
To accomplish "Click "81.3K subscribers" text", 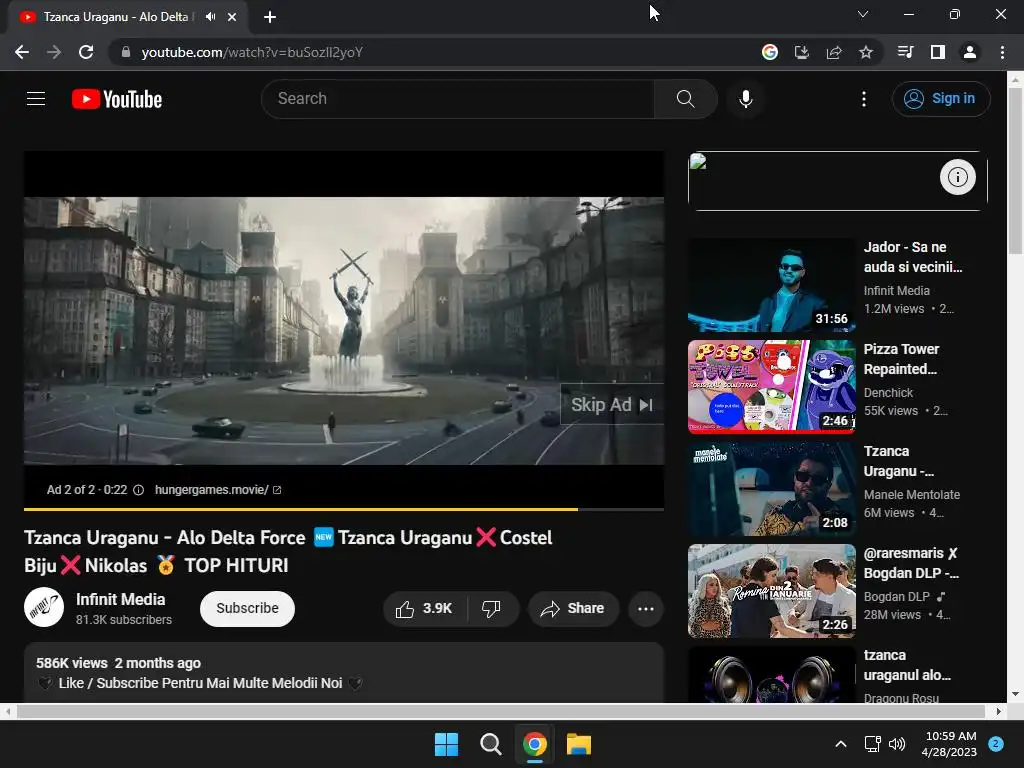I will [x=124, y=620].
